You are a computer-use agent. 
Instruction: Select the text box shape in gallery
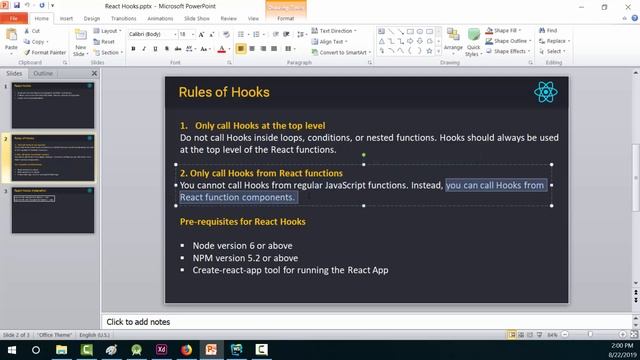tap(381, 31)
